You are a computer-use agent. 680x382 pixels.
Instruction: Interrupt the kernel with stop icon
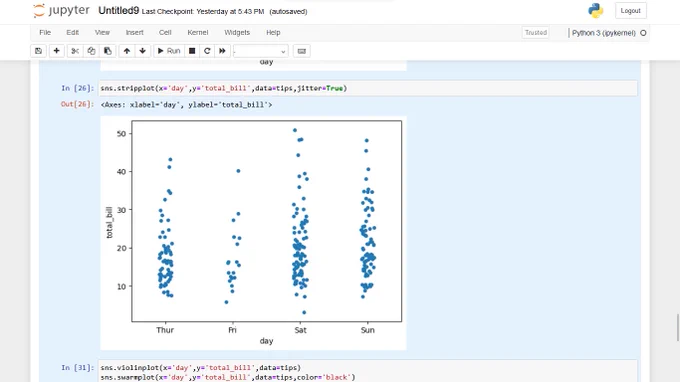pyautogui.click(x=192, y=51)
